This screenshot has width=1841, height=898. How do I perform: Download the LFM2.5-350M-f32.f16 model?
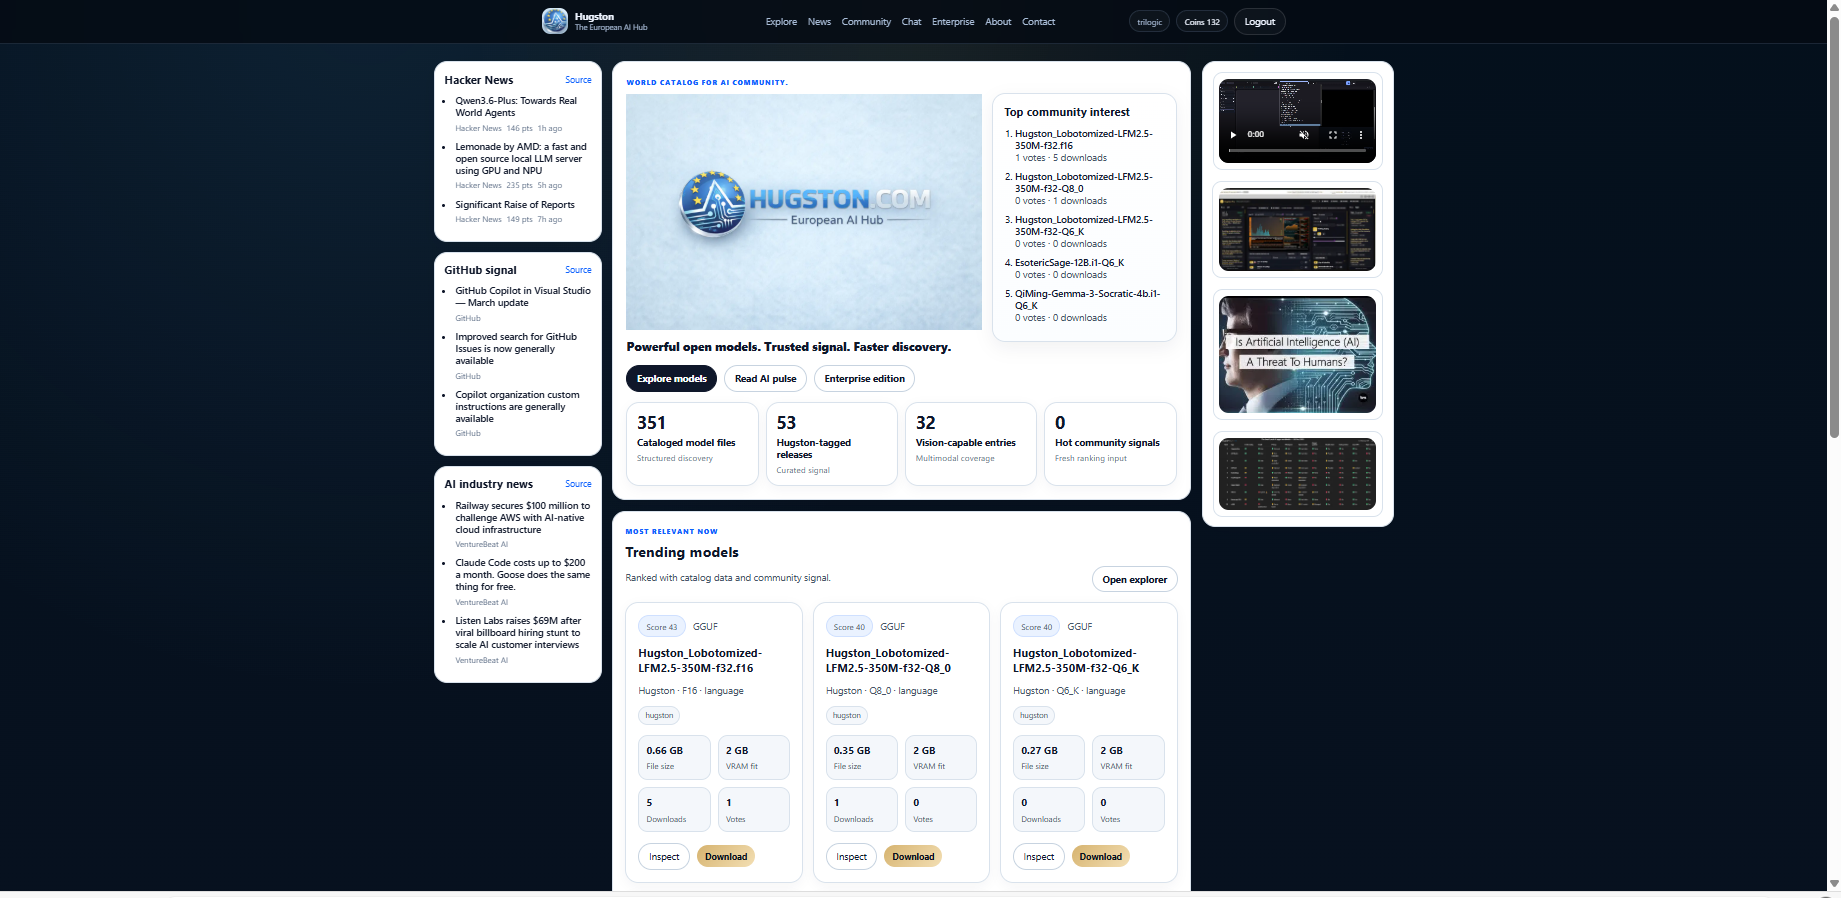(726, 857)
